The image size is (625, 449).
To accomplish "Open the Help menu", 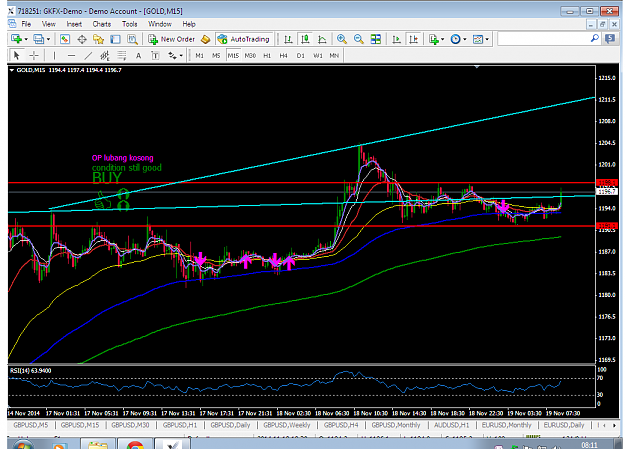I will click(x=189, y=24).
